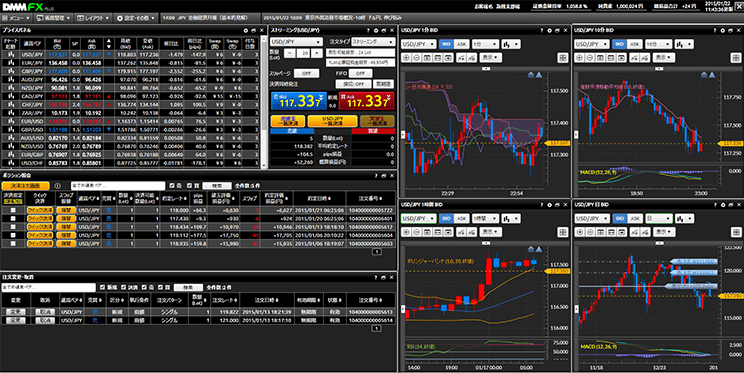Click info icon in position inquiry panel

[x=57, y=186]
